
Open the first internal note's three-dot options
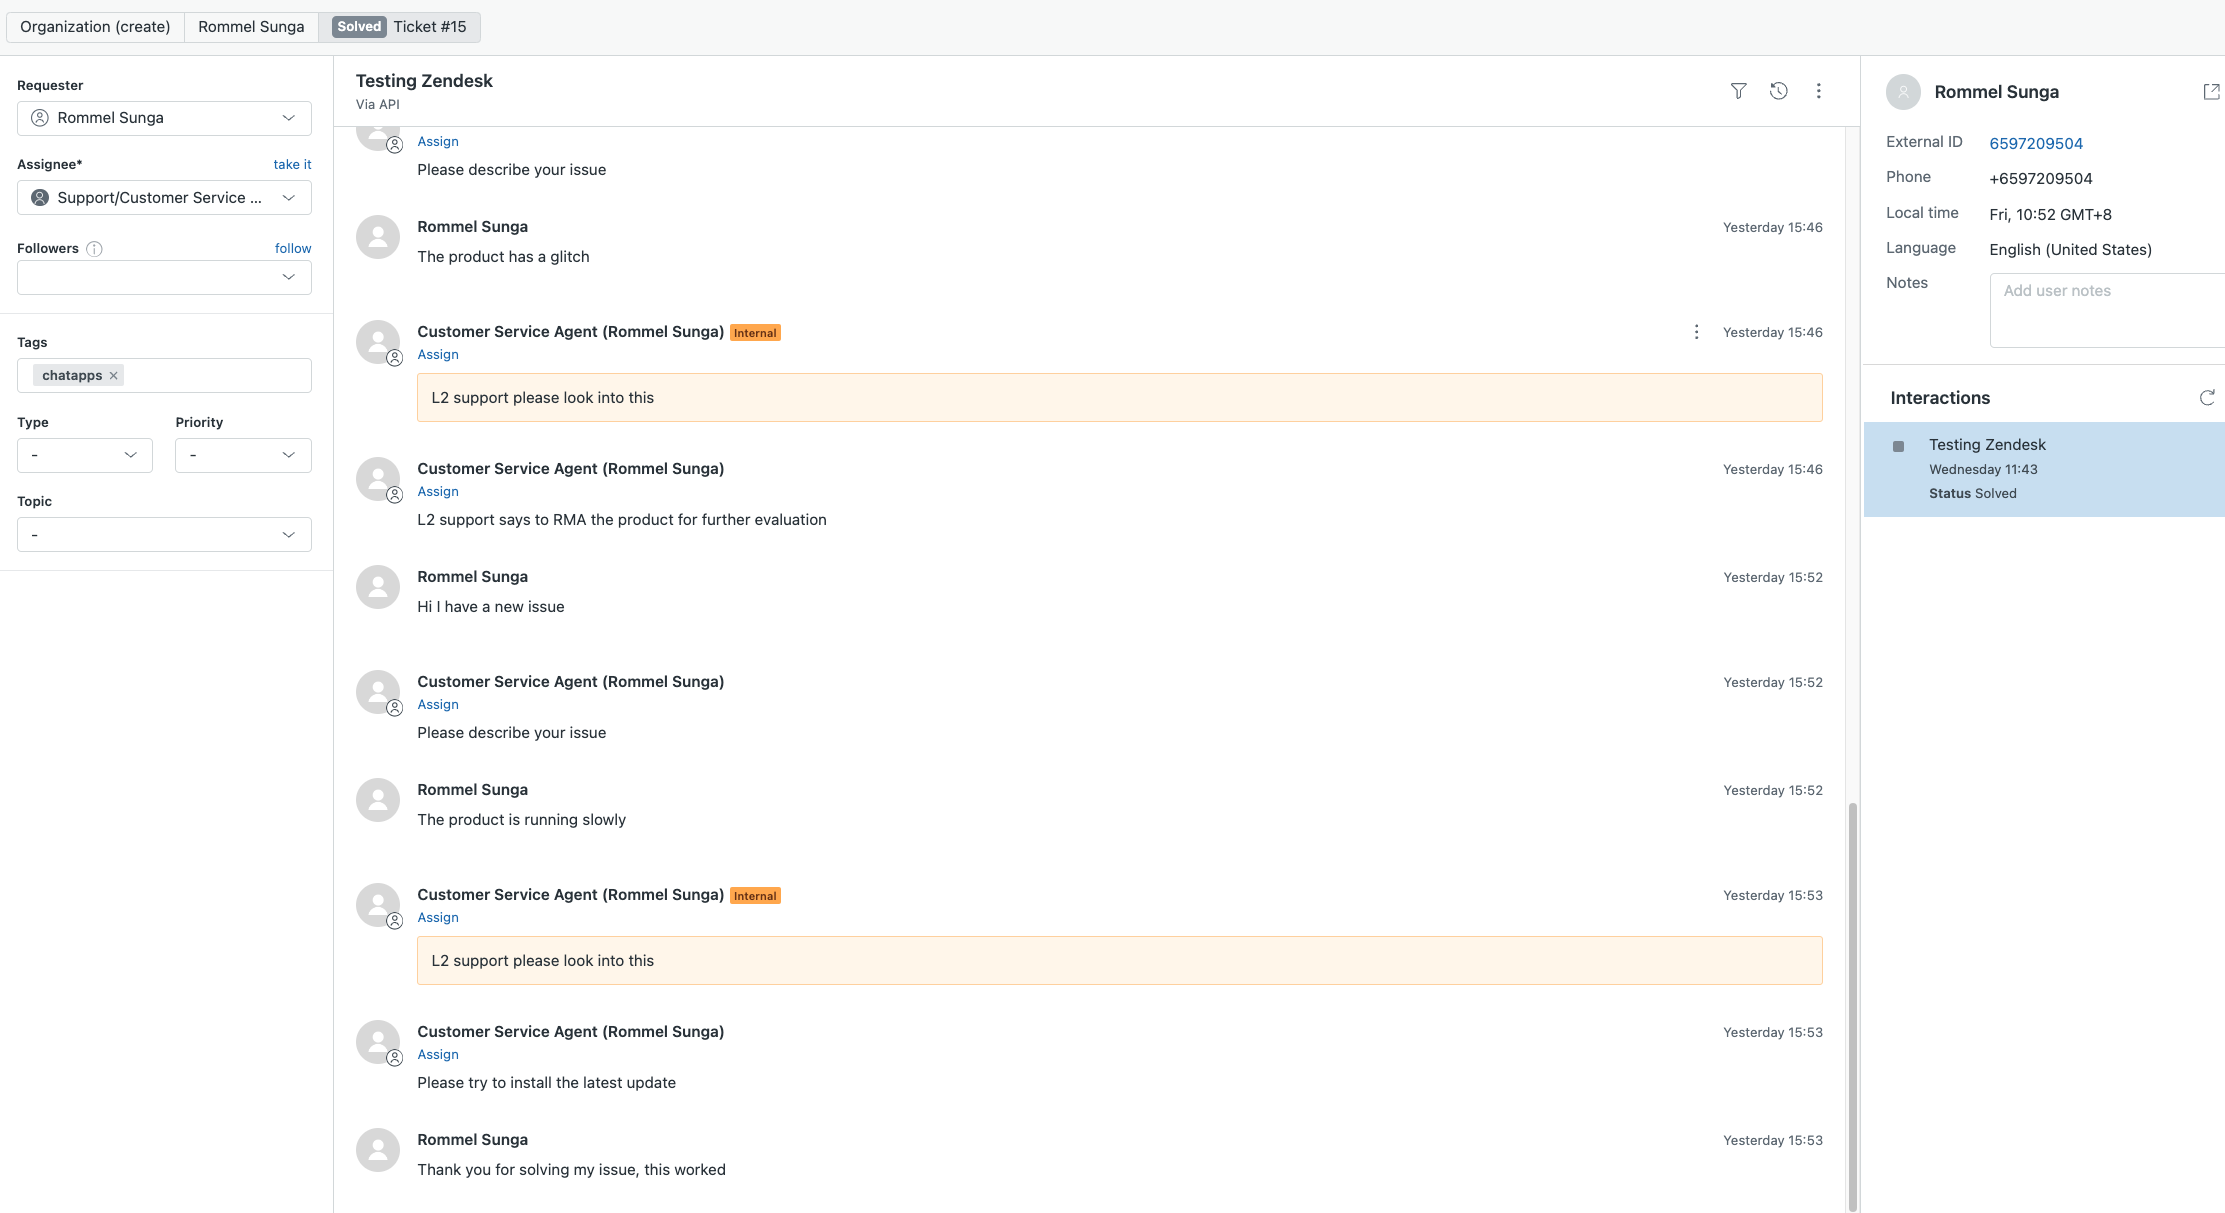pos(1696,332)
